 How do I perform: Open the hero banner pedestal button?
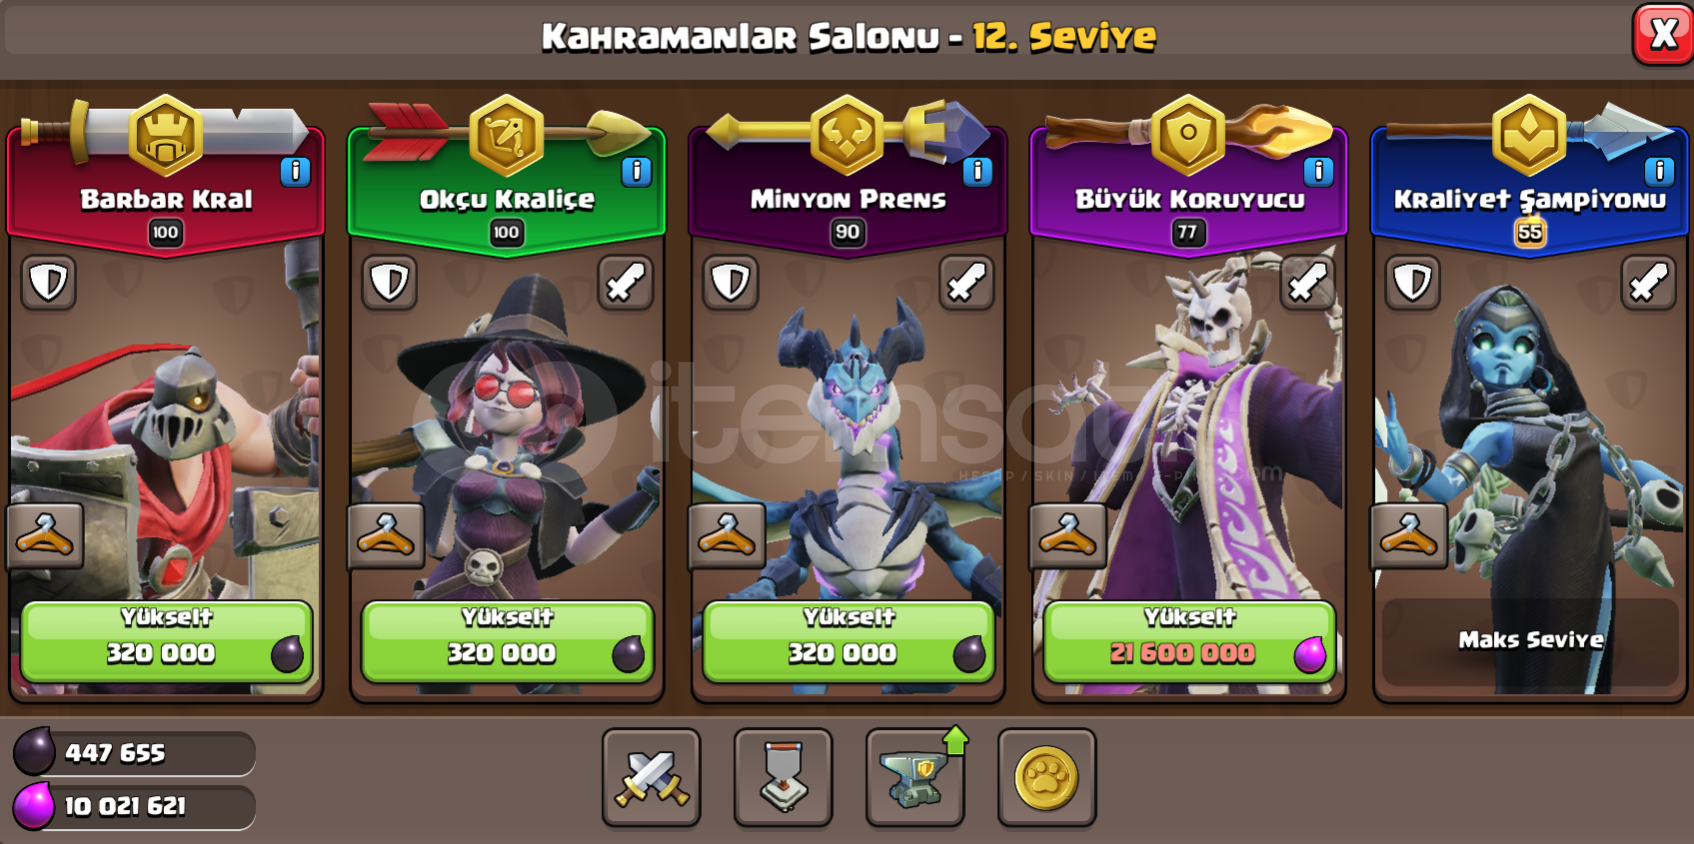point(783,778)
